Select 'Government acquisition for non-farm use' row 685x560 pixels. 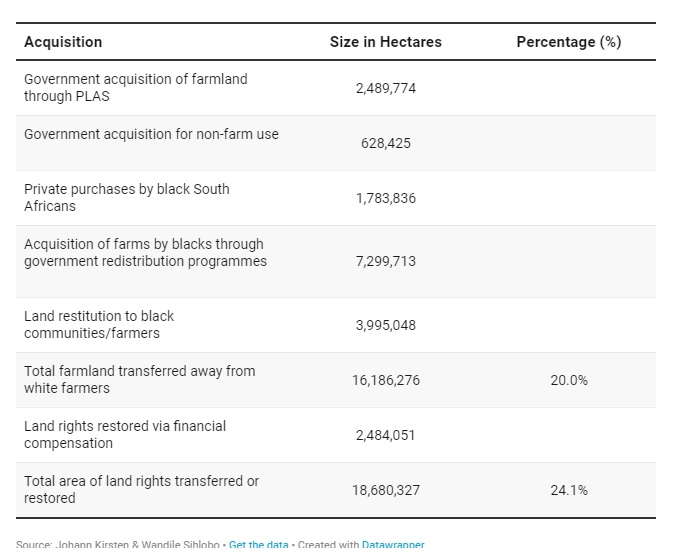click(x=151, y=134)
